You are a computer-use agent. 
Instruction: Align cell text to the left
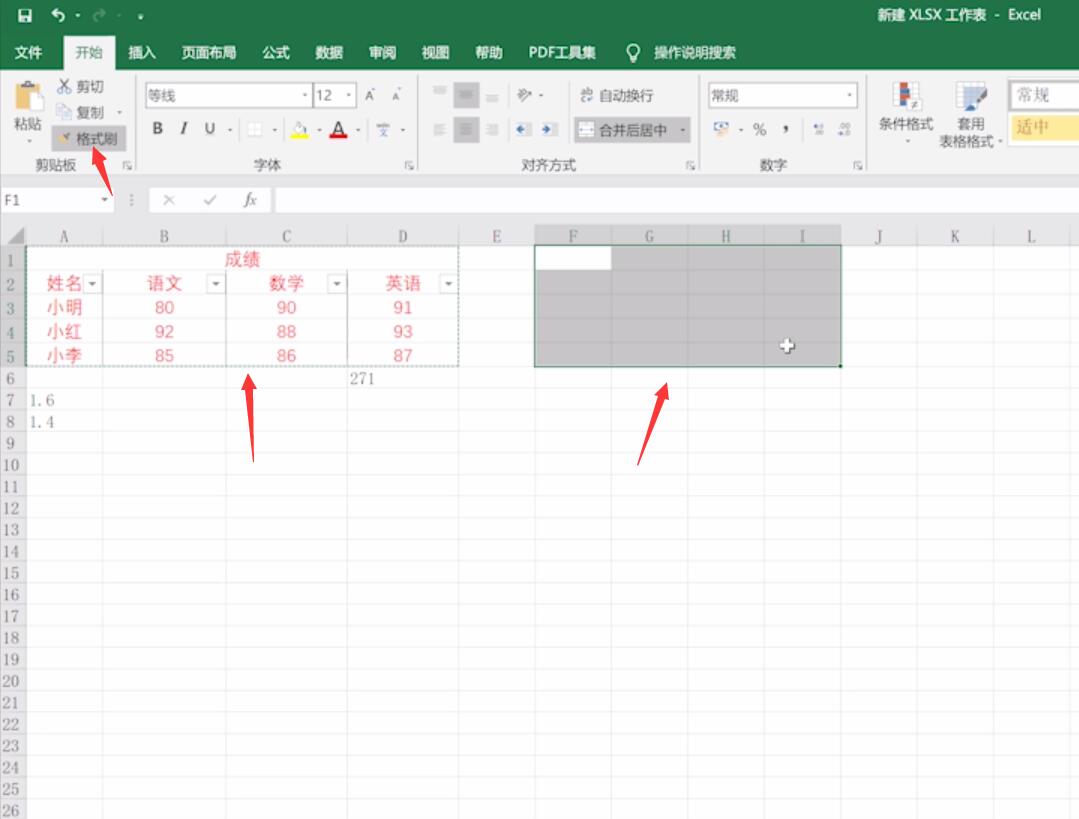(x=440, y=129)
